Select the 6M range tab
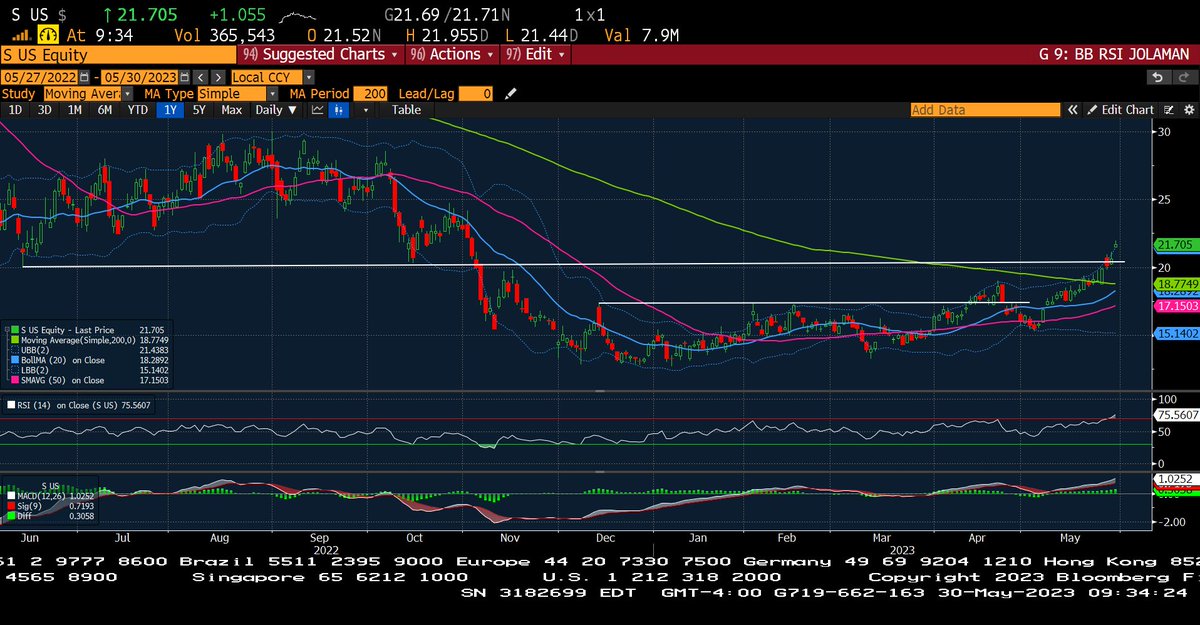The height and width of the screenshot is (625, 1200). (104, 110)
